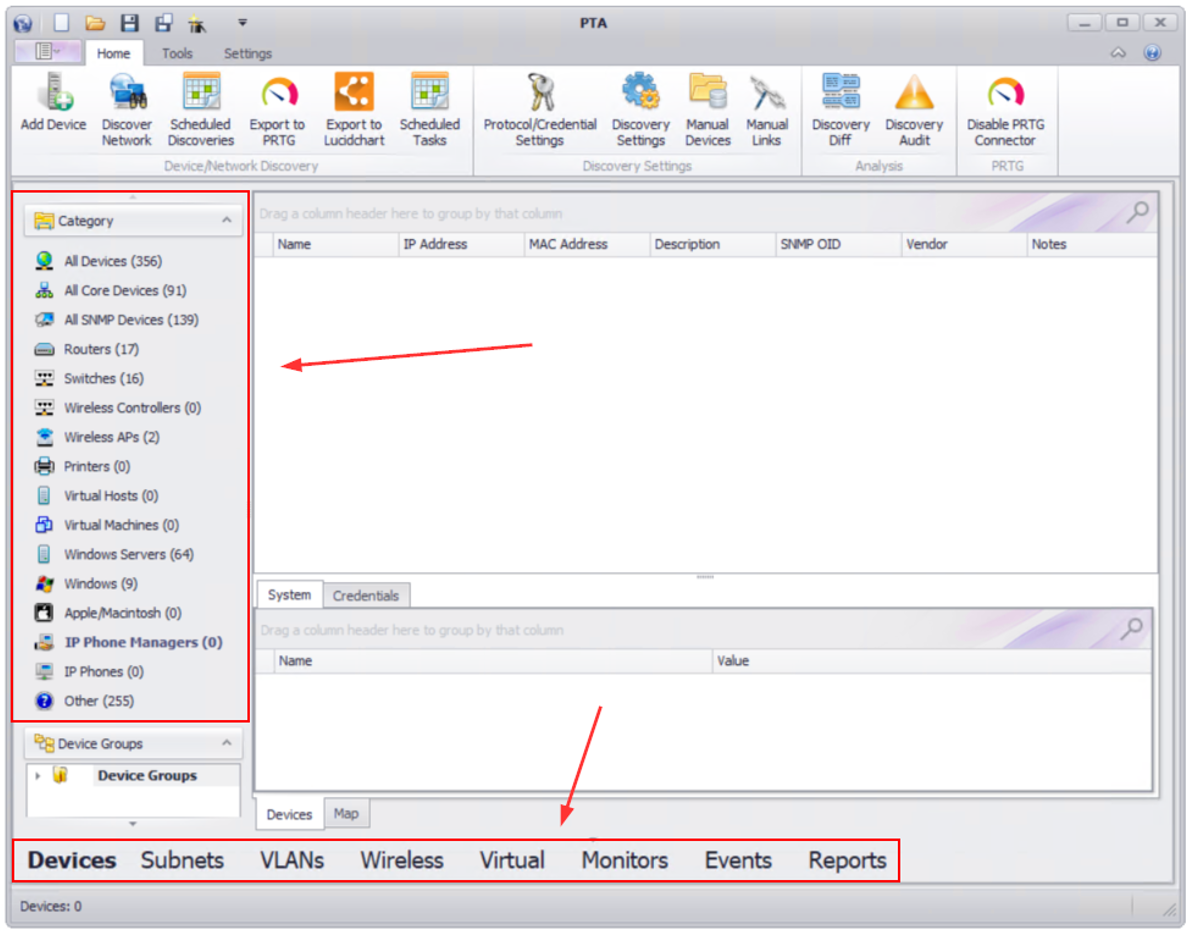Image resolution: width=1189 pixels, height=931 pixels.
Task: Open the Quick Access toolbar dropdown
Action: pos(241,22)
